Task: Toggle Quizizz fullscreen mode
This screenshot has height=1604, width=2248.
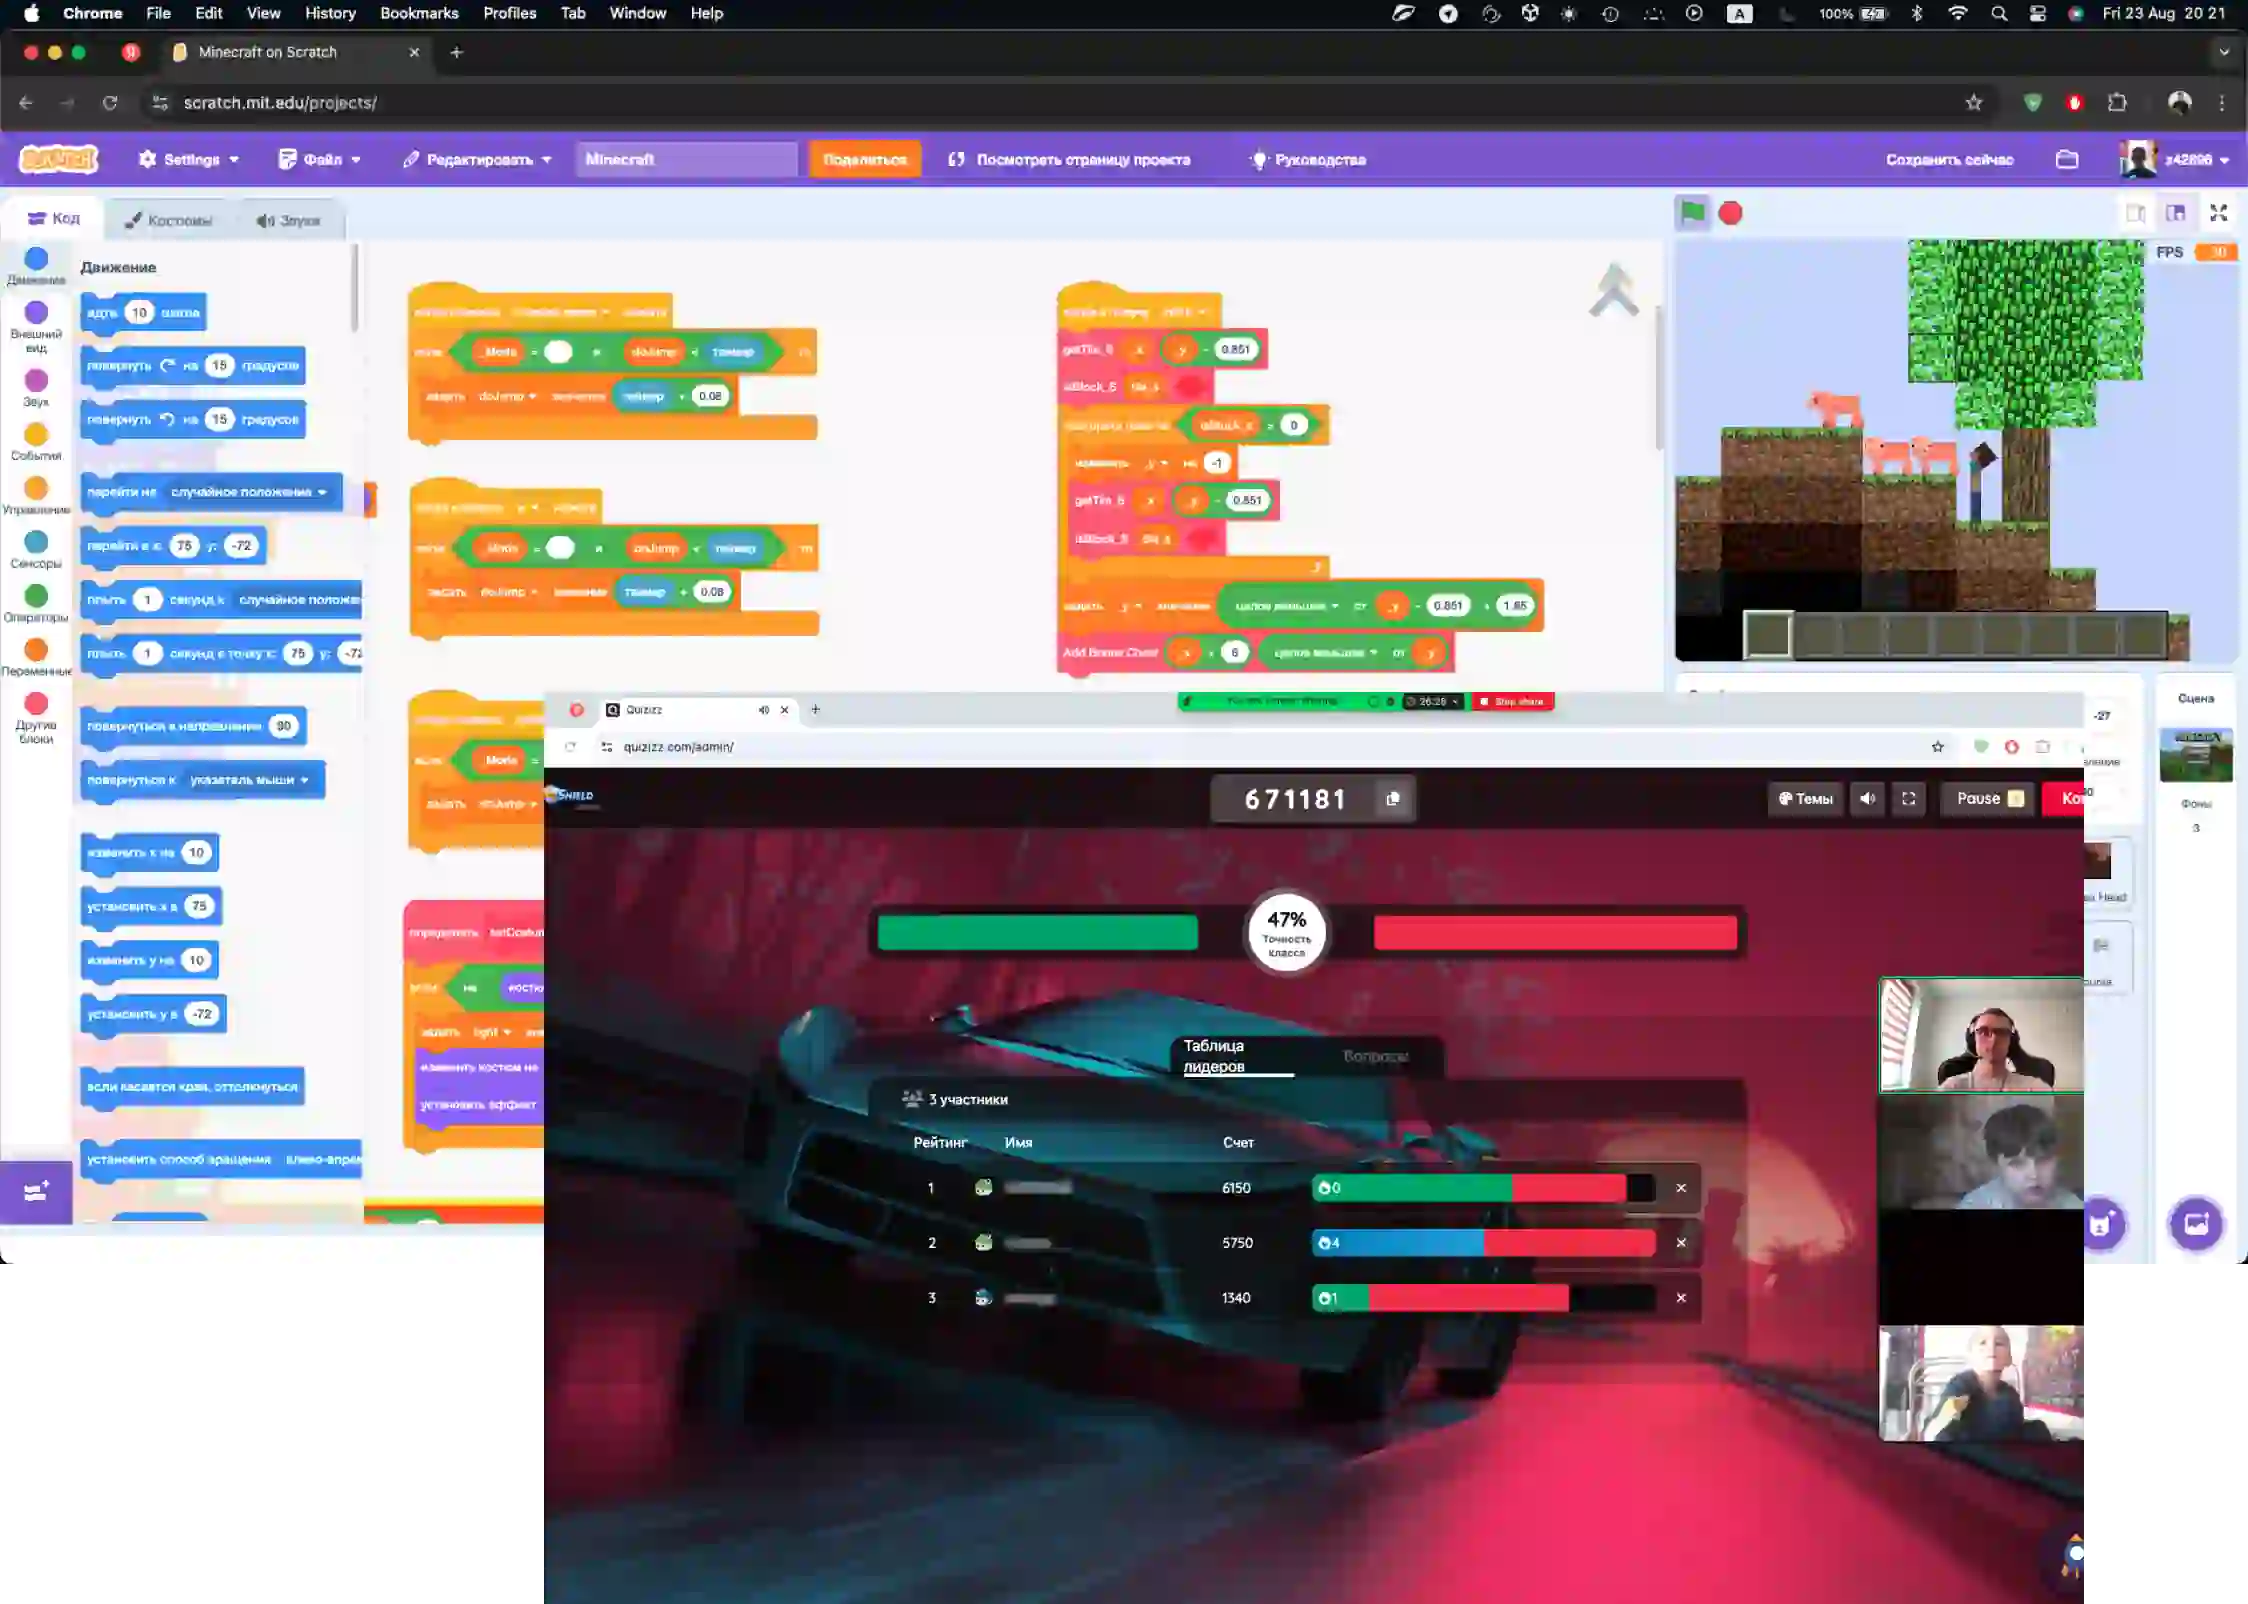Action: pos(1908,798)
